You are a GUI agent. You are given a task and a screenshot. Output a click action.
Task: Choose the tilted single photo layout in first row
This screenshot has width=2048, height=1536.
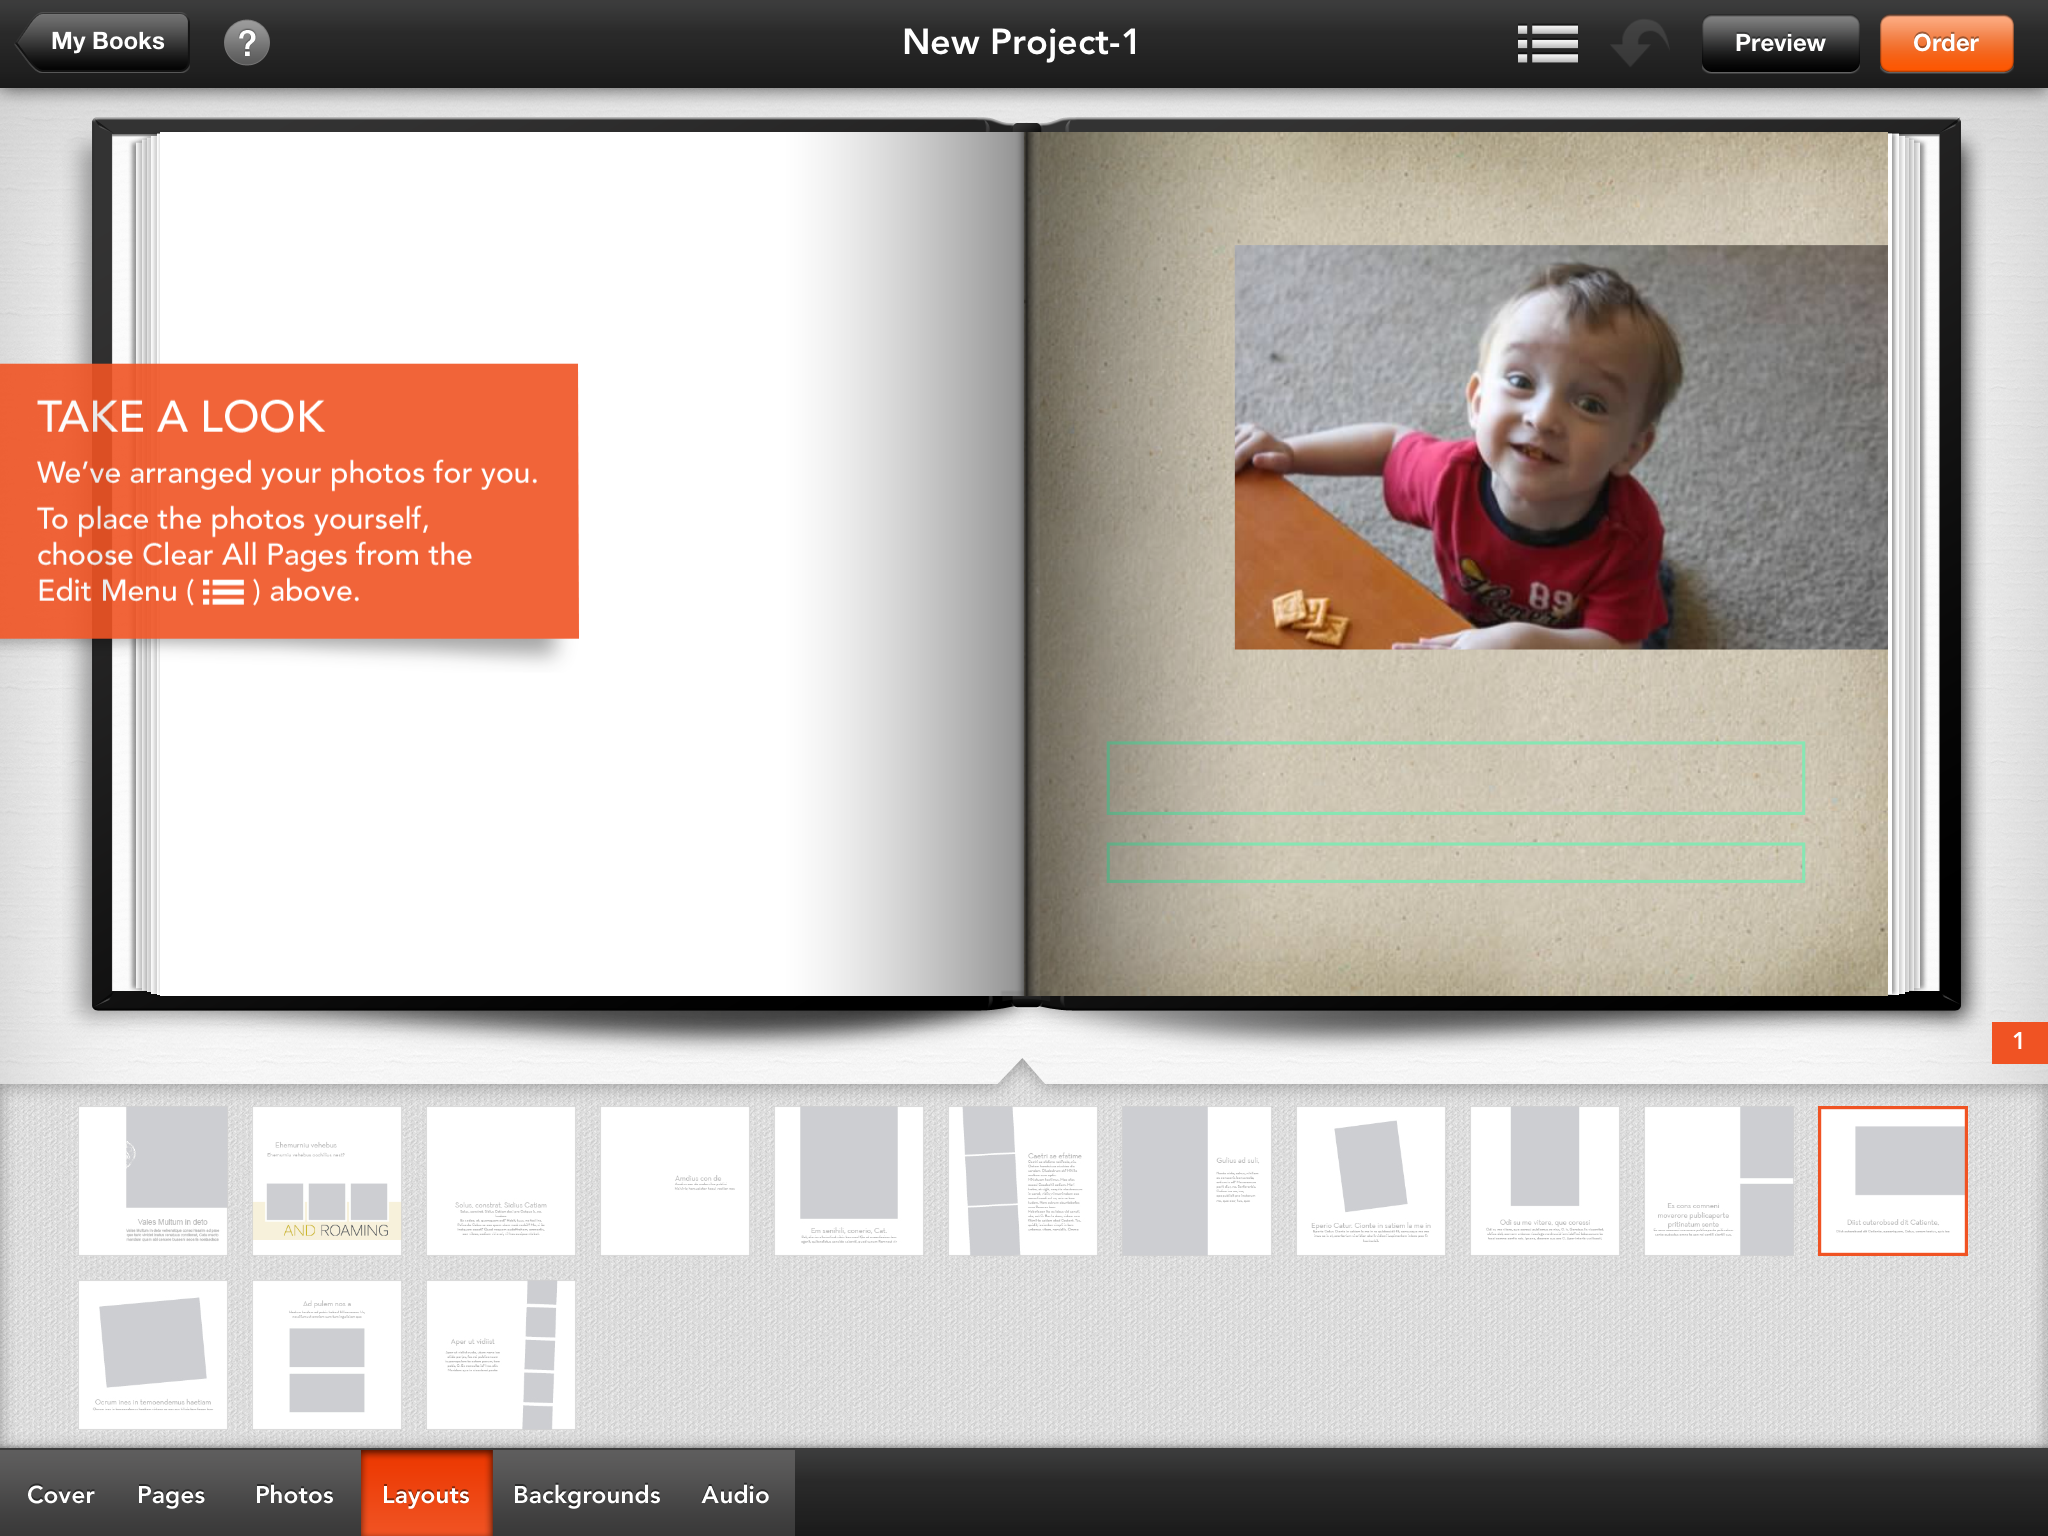point(1371,1180)
